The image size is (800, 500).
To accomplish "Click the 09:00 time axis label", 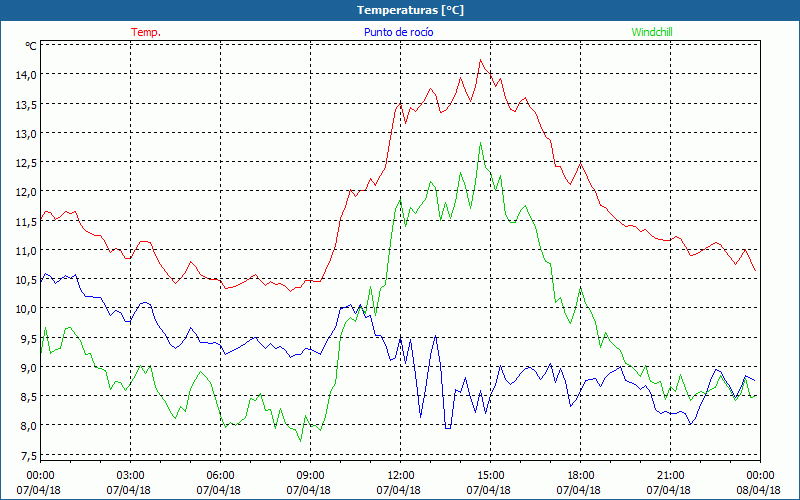I will (x=310, y=475).
